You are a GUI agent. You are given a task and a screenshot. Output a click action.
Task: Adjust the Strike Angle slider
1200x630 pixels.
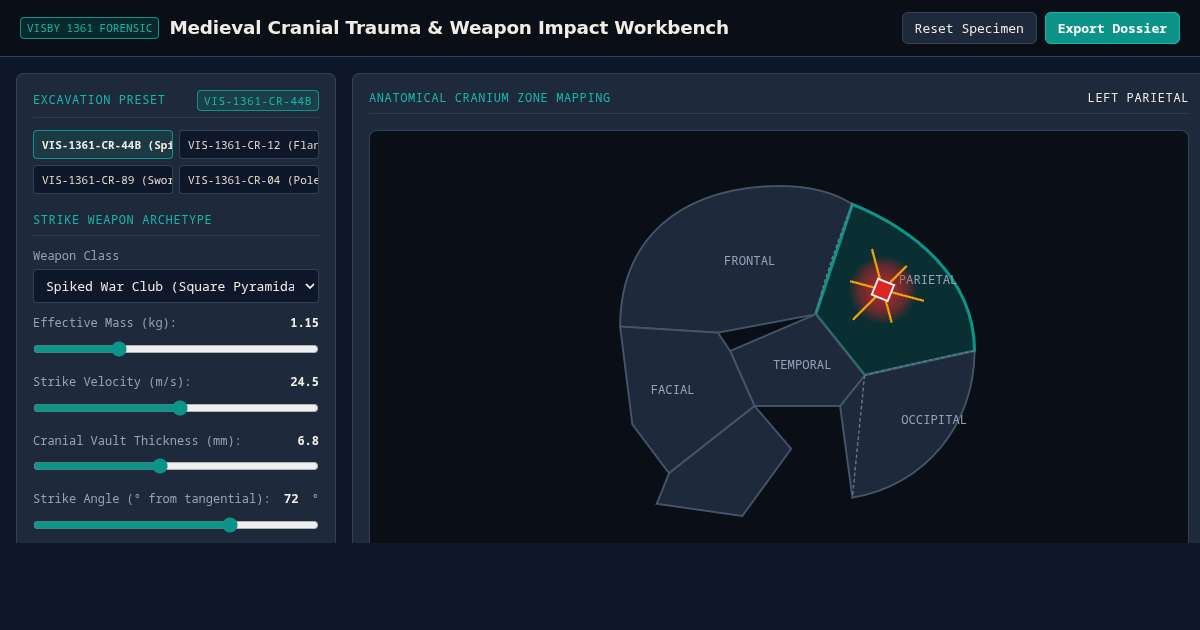[x=176, y=525]
